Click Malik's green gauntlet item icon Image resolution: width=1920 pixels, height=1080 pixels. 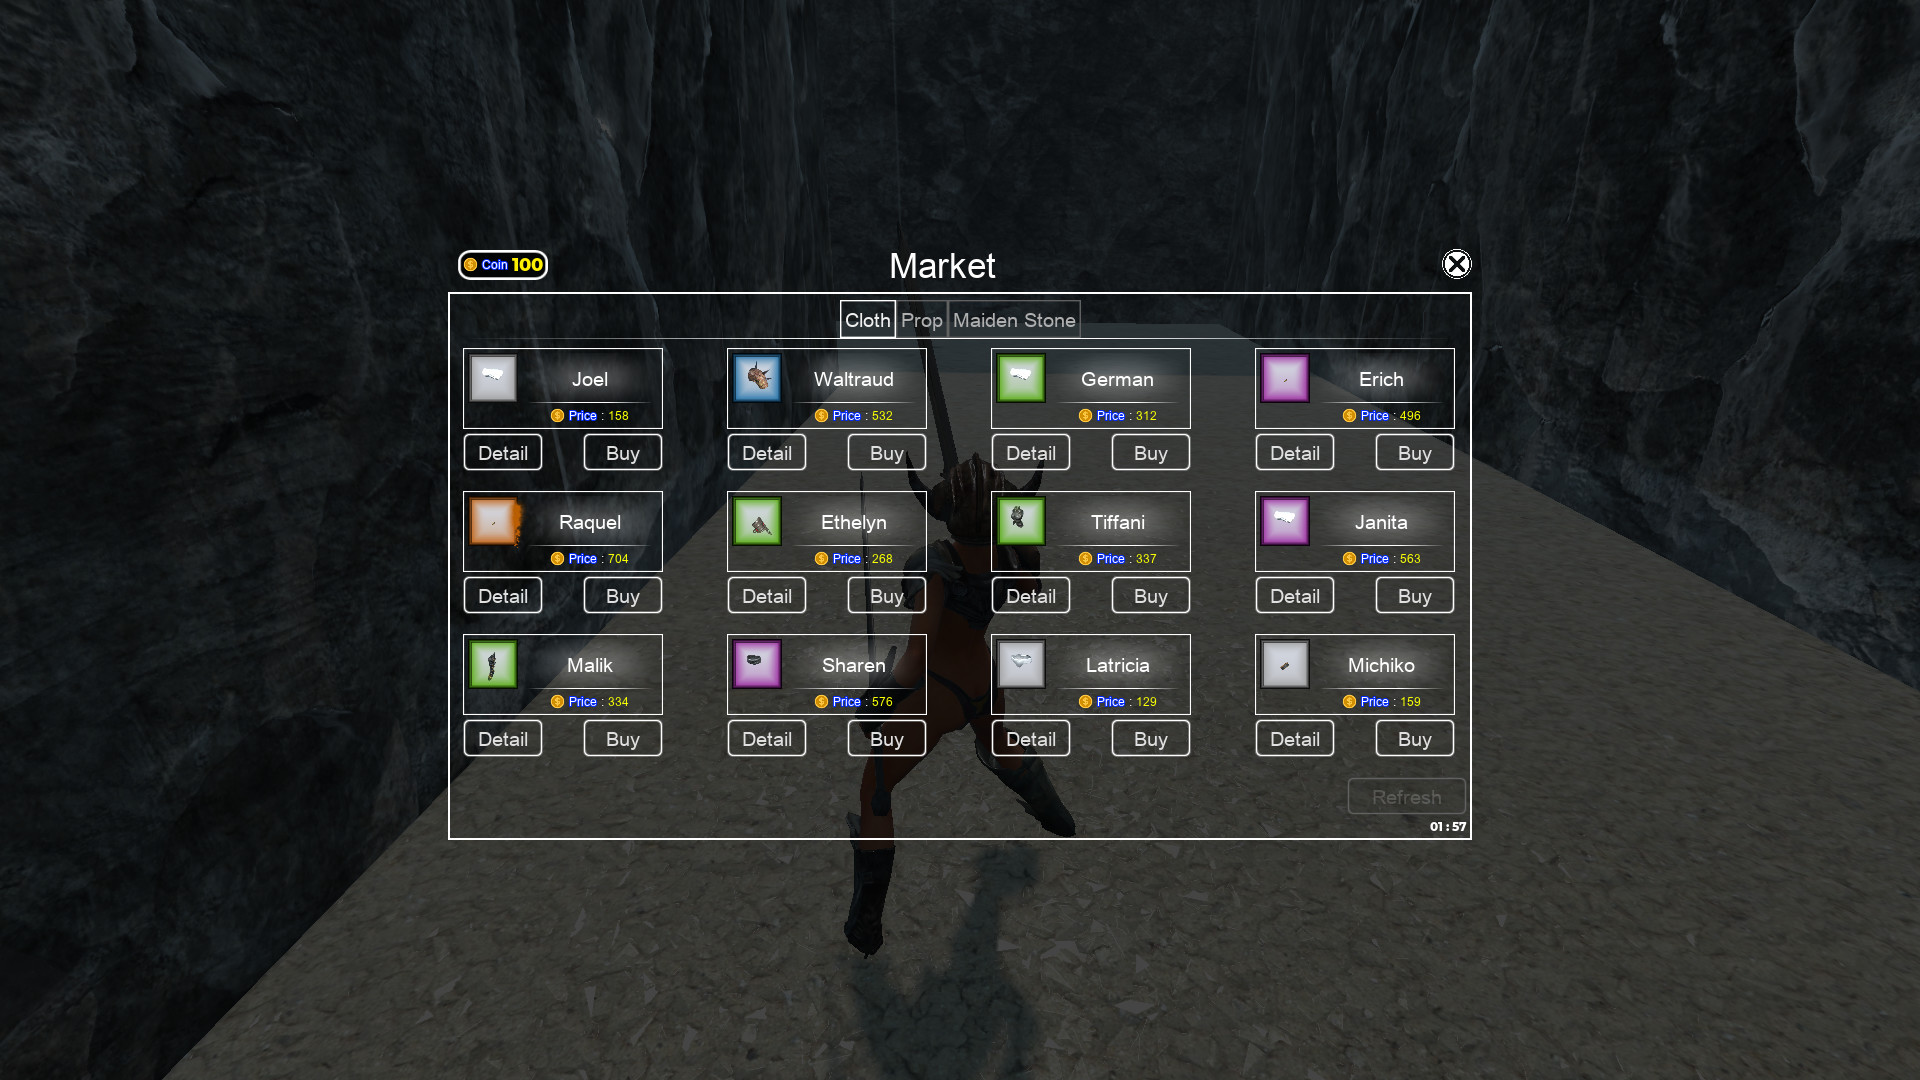[493, 664]
